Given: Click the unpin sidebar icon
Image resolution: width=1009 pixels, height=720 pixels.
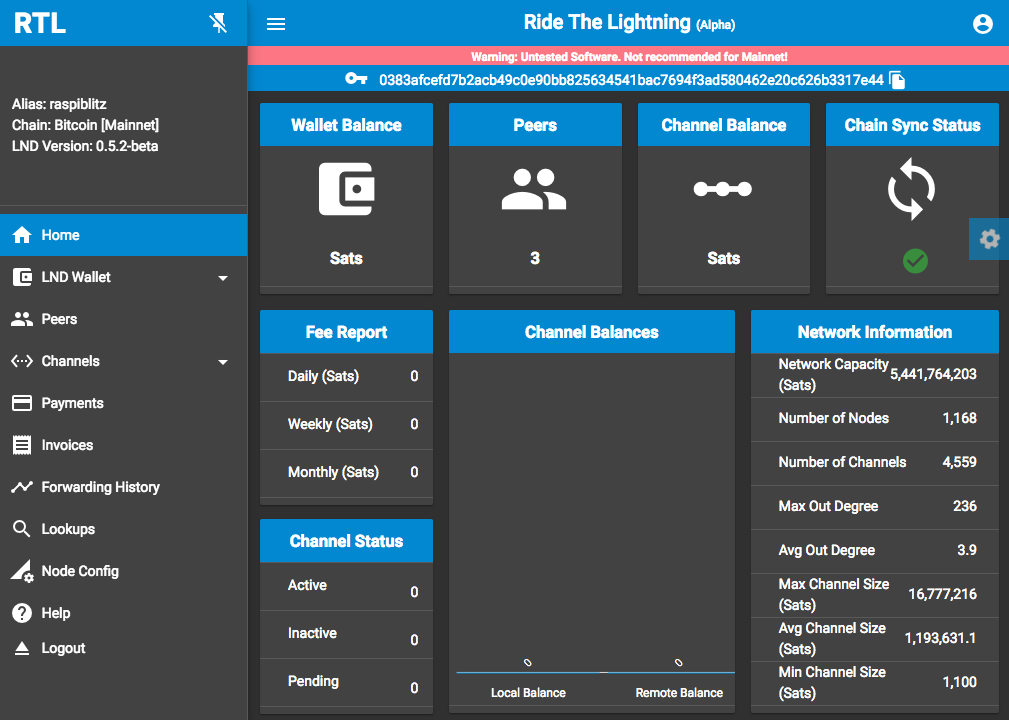Looking at the screenshot, I should [x=219, y=24].
